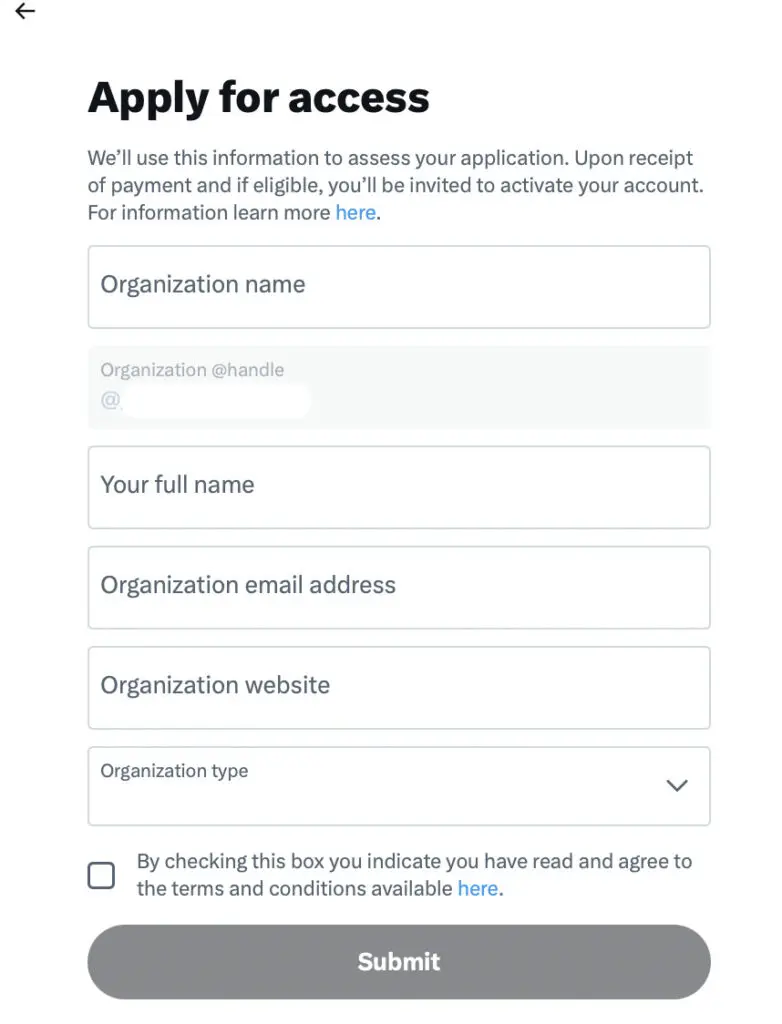Open the learn more "here" link
This screenshot has height=1024, width=782.
(x=355, y=212)
